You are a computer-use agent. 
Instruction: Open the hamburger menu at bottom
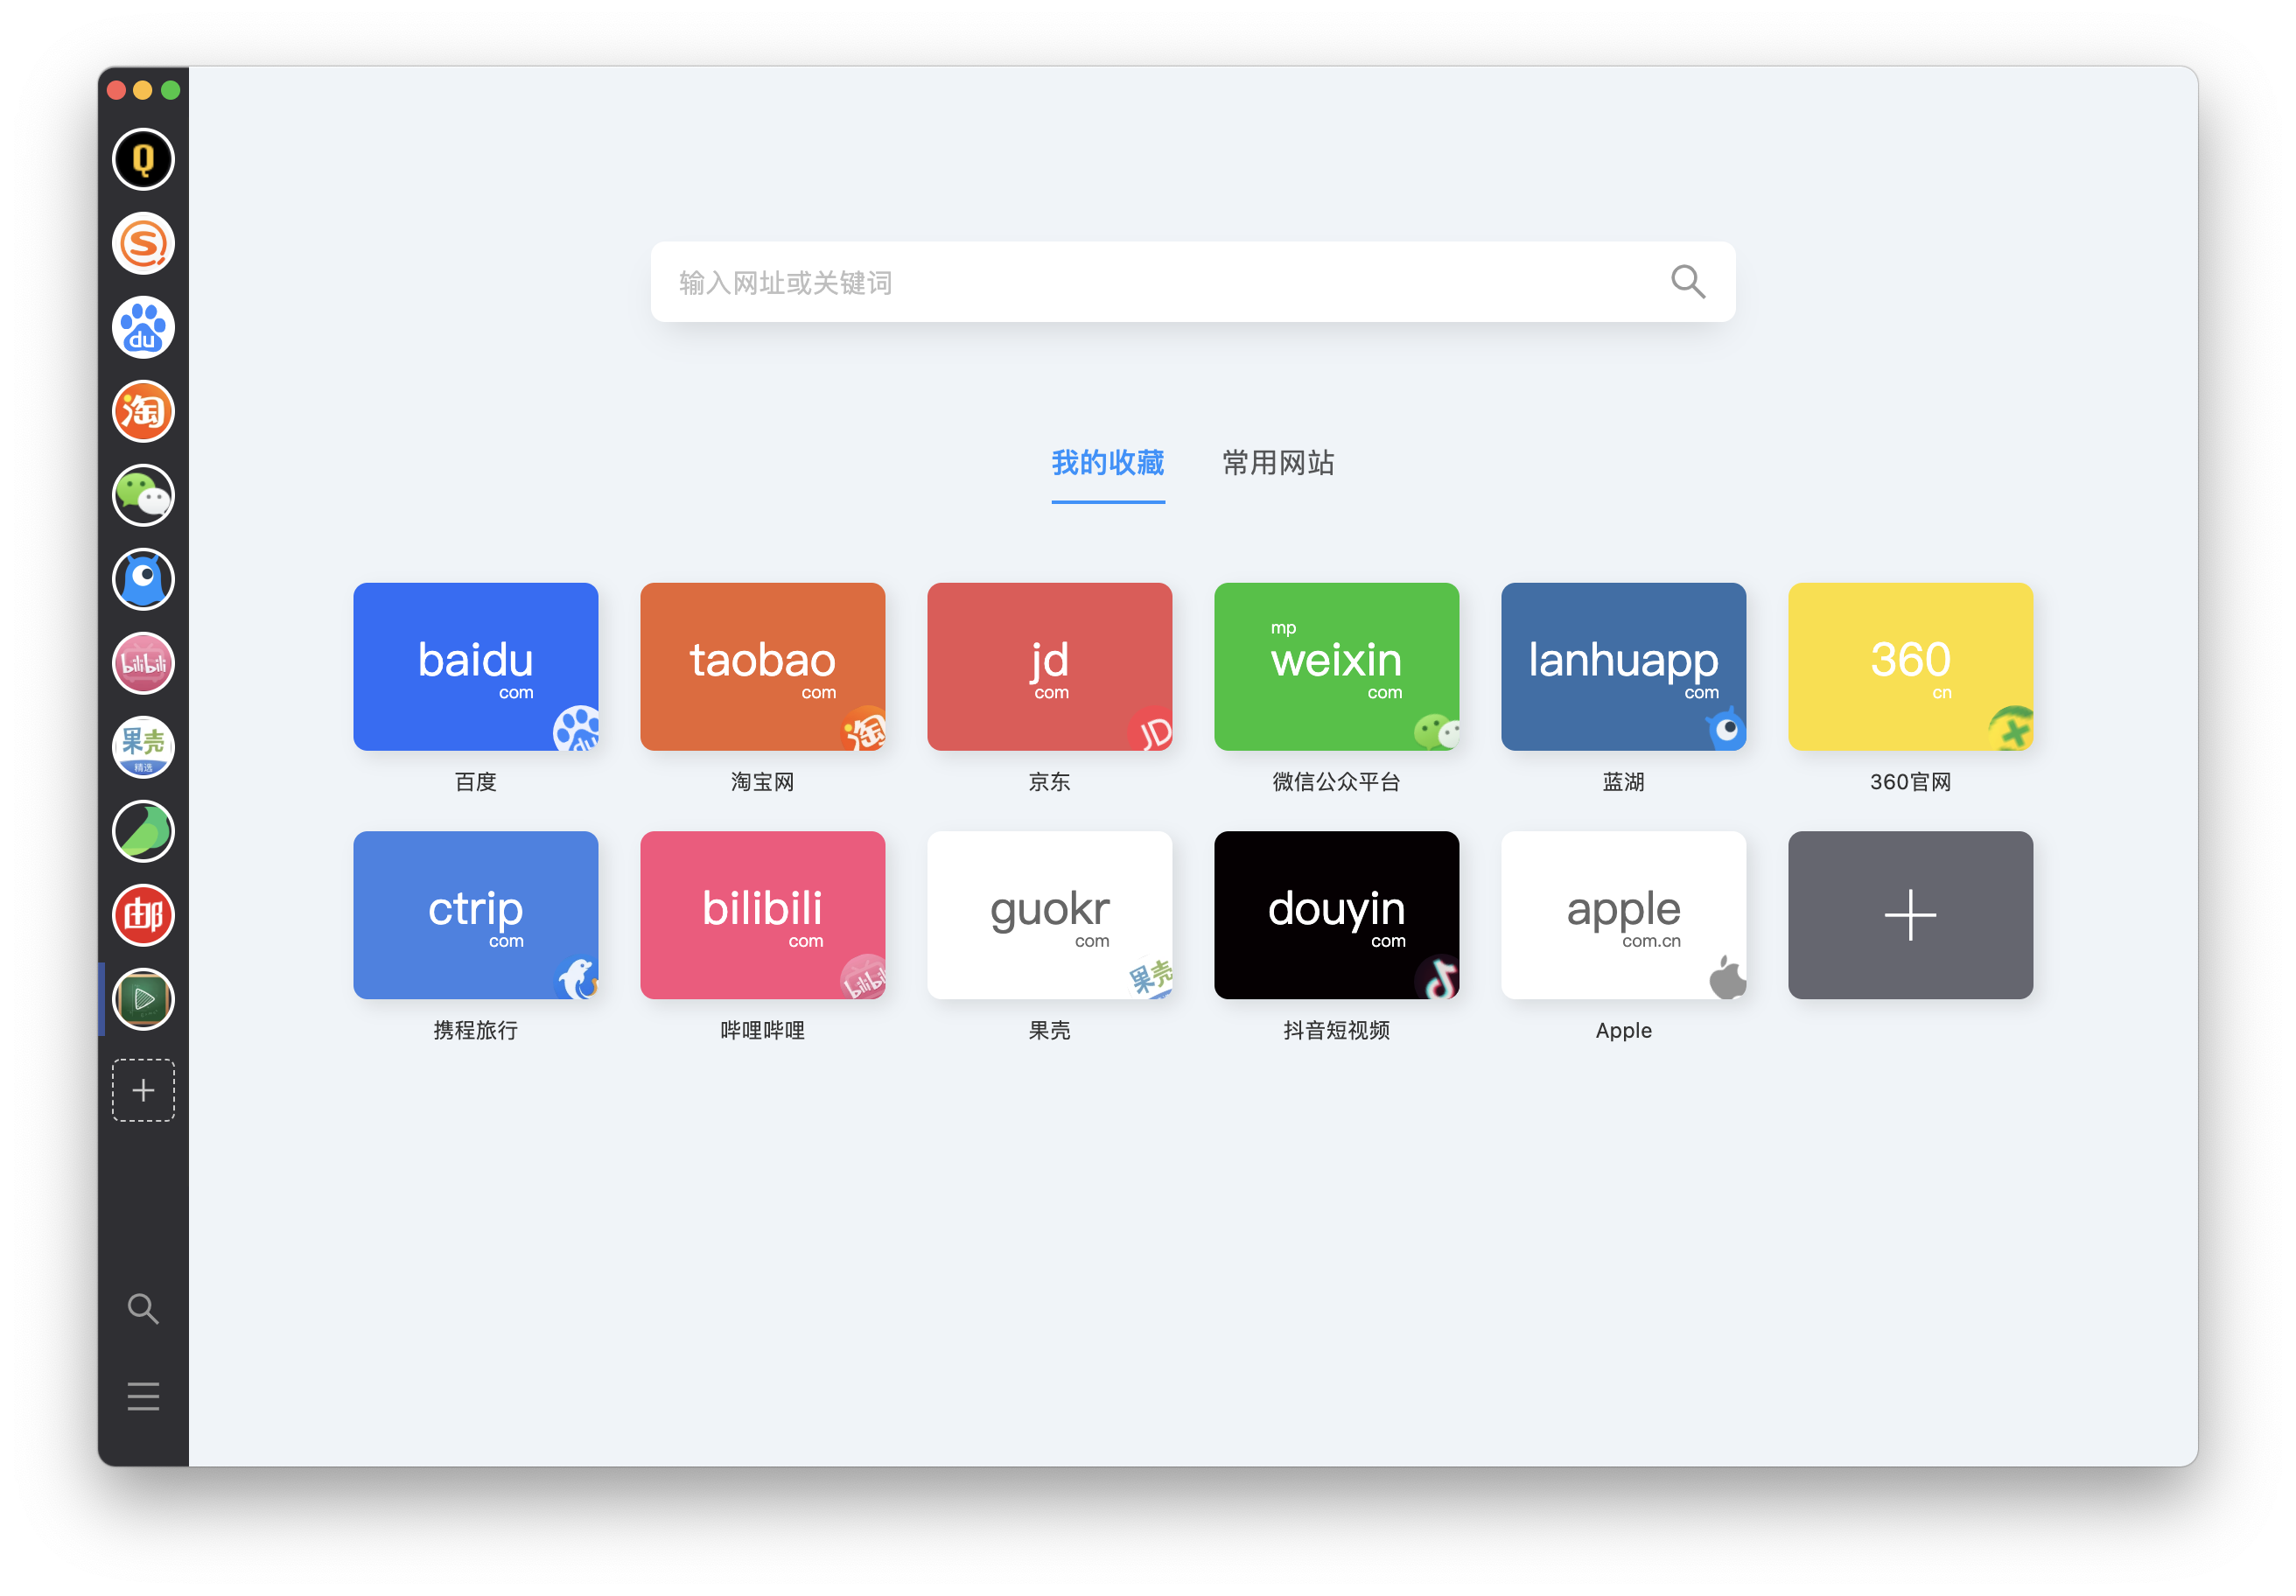143,1396
